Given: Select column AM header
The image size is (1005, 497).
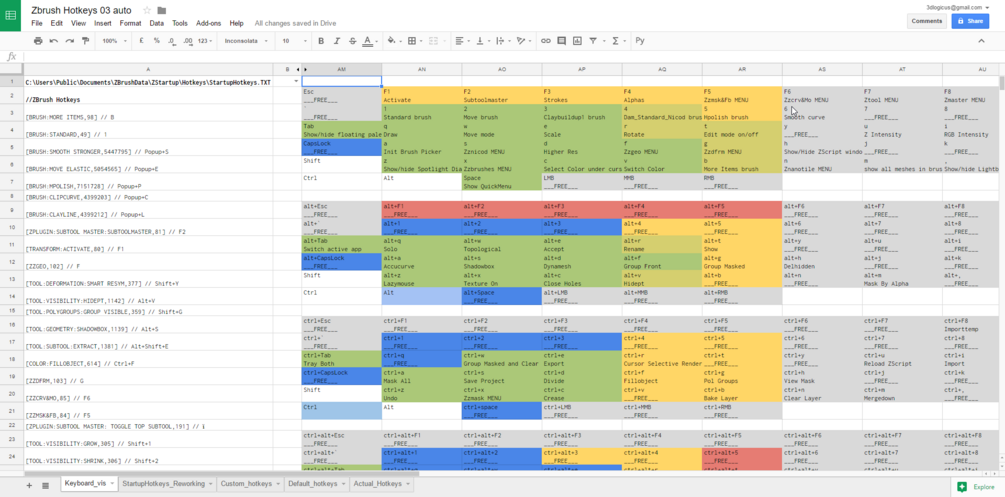Looking at the screenshot, I should [342, 69].
